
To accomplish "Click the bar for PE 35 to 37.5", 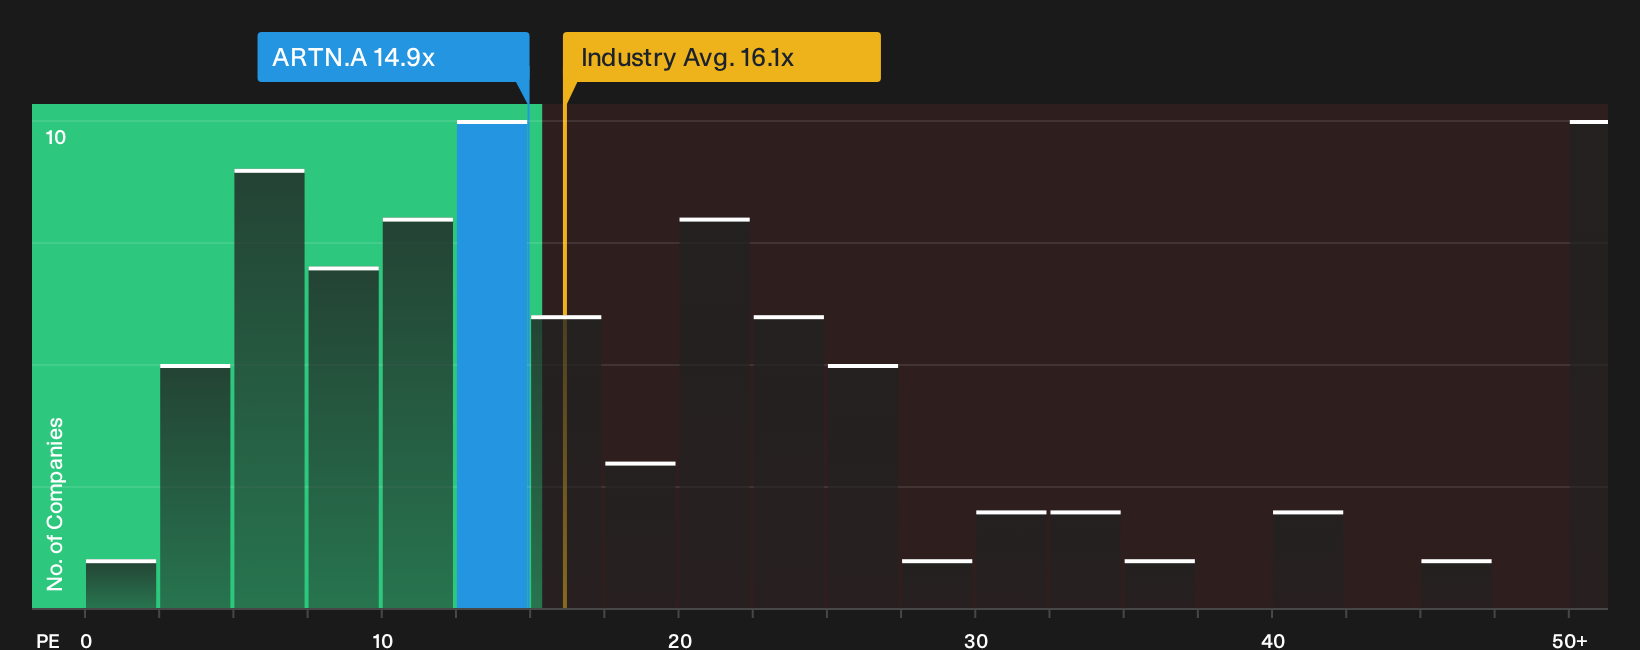I will pos(1160,584).
